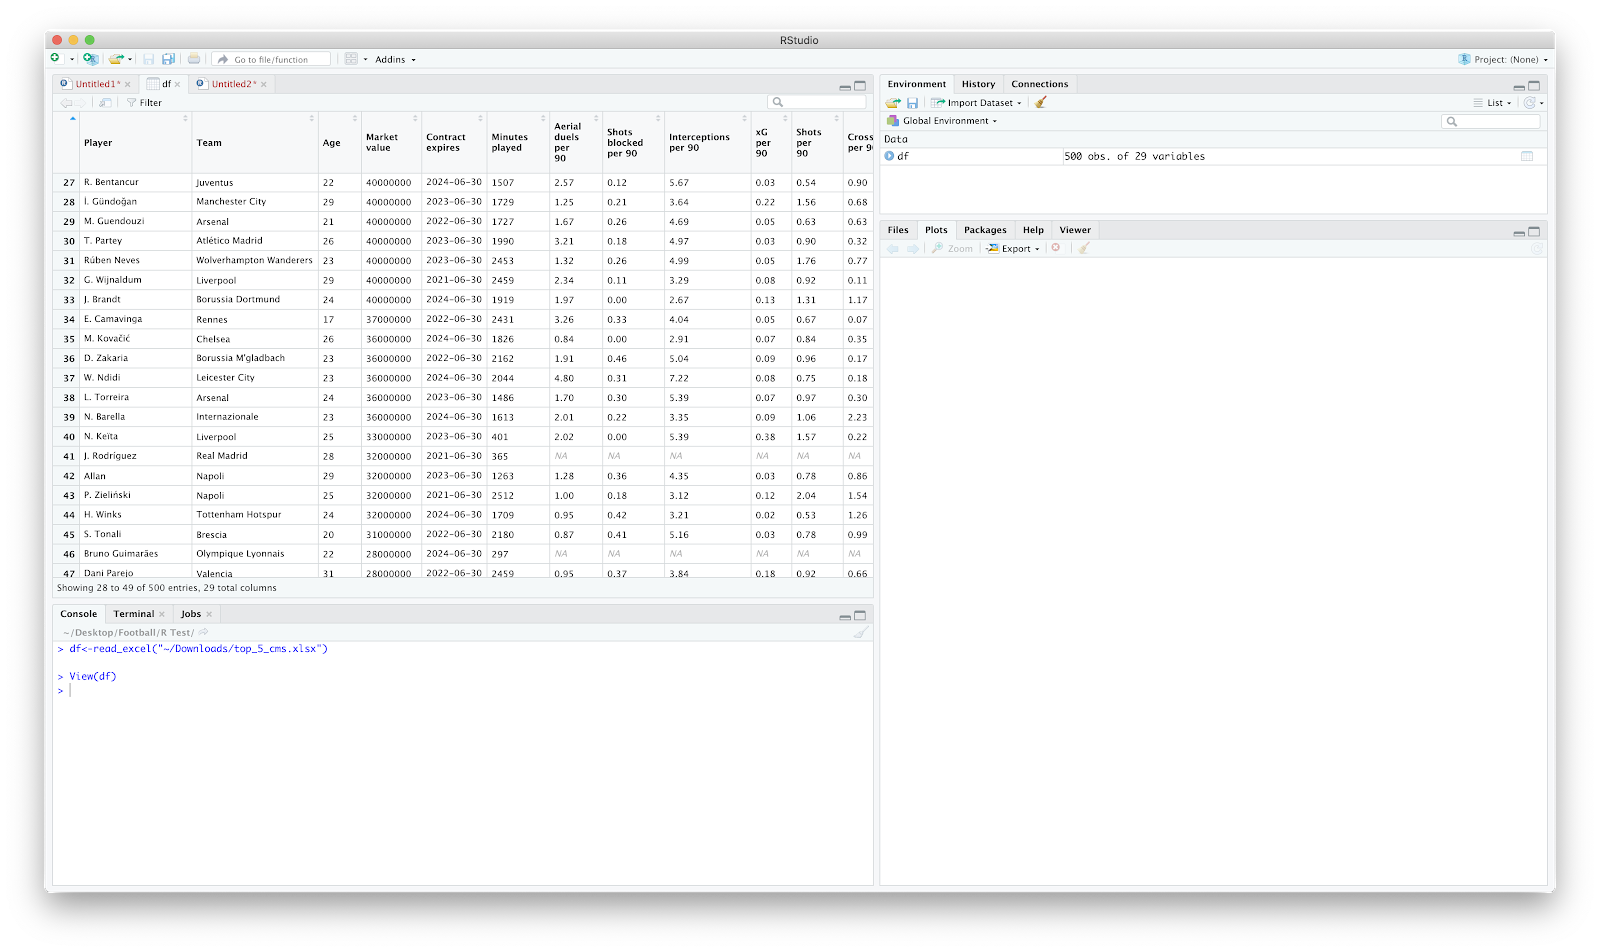Click the Print icon in main toolbar
The image size is (1600, 952).
(194, 59)
